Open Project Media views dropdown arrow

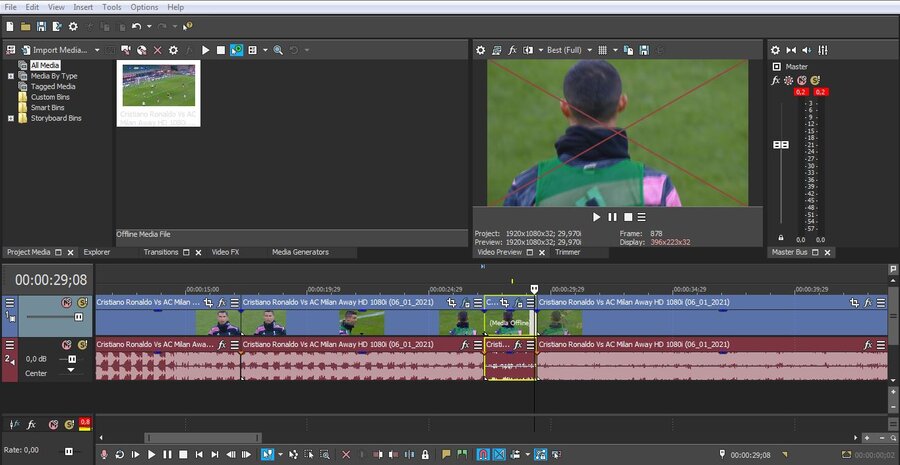click(x=265, y=51)
